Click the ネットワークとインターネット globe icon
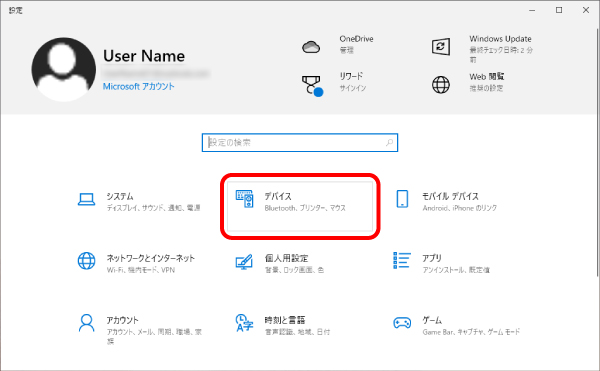This screenshot has width=600, height=371. coord(86,261)
